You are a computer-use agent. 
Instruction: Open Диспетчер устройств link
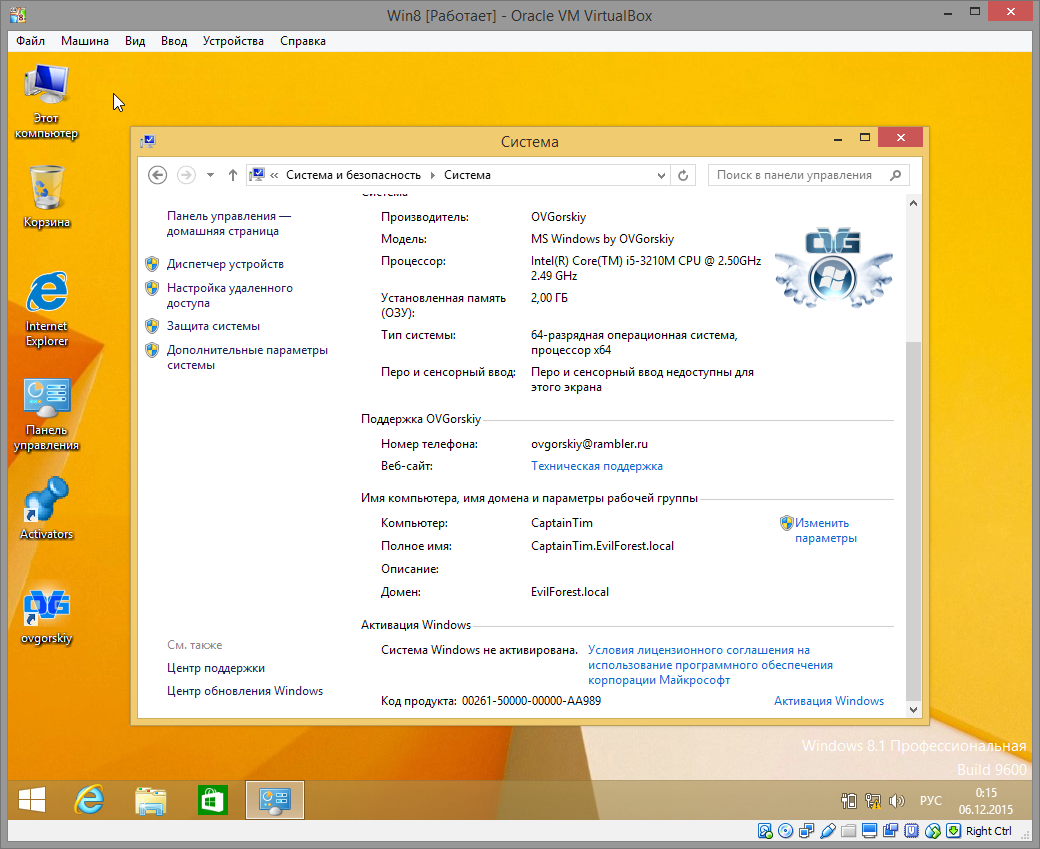225,264
